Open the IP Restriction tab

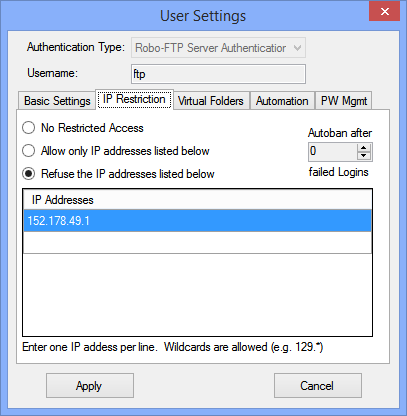[134, 99]
